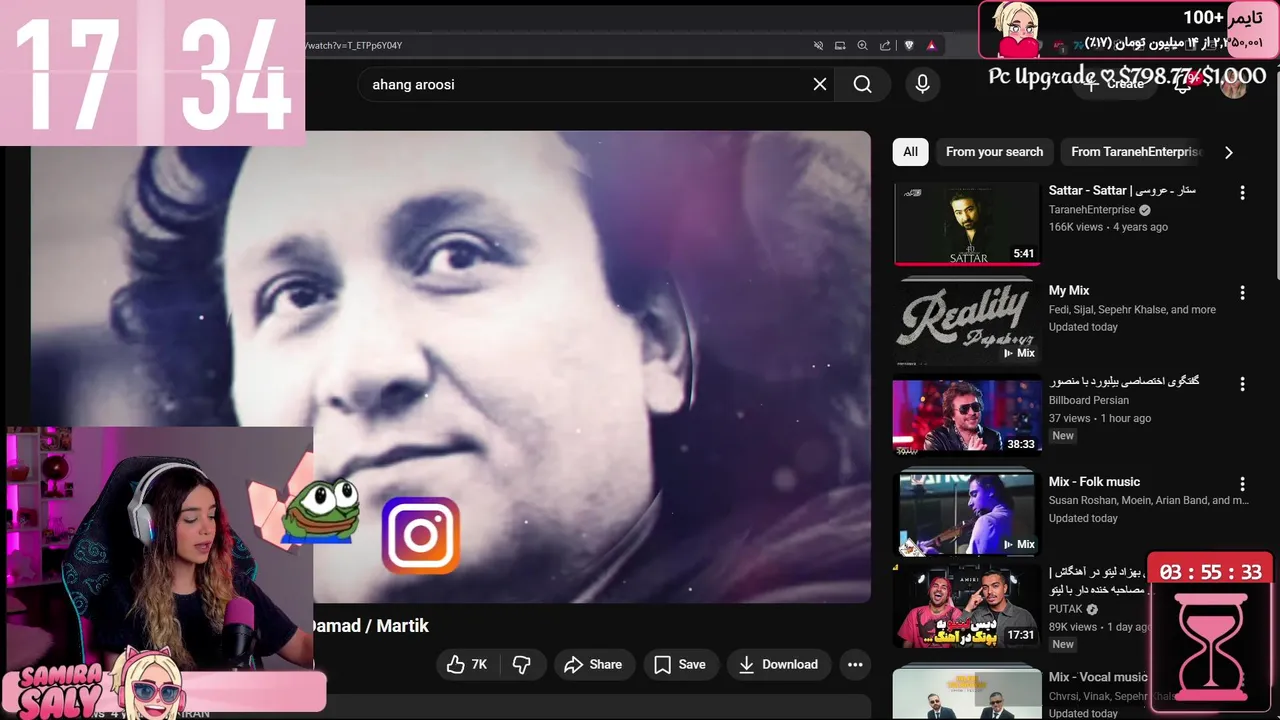The width and height of the screenshot is (1280, 720).
Task: Click the Damad / Martik video title
Action: (x=369, y=626)
